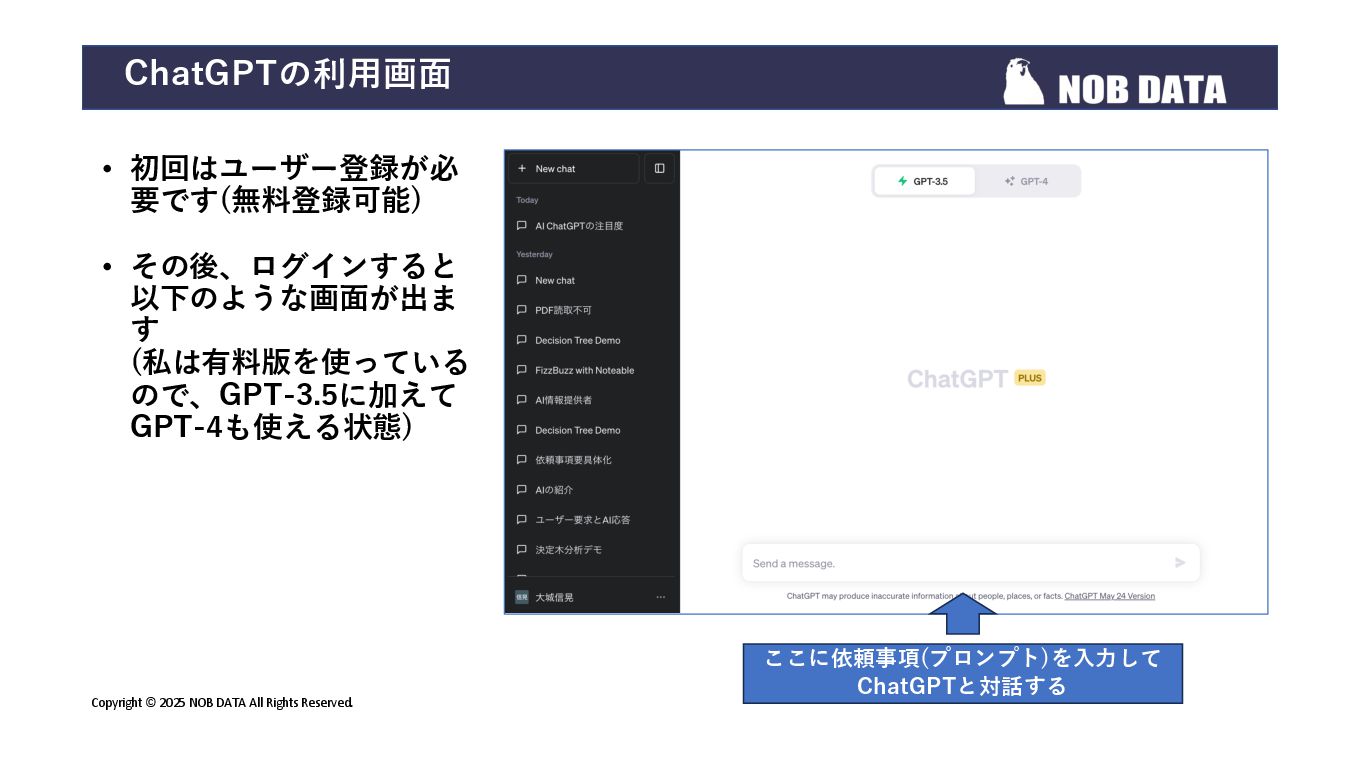Open the 大城信晃 user account entry
Viewport: 1361px width, 765px height.
point(592,597)
